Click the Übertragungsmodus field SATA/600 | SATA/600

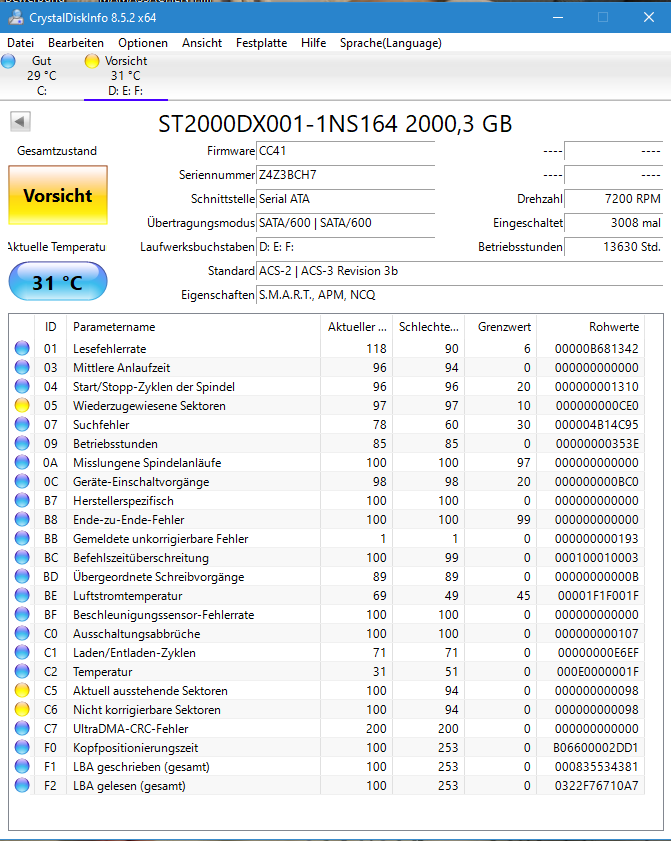tap(345, 223)
